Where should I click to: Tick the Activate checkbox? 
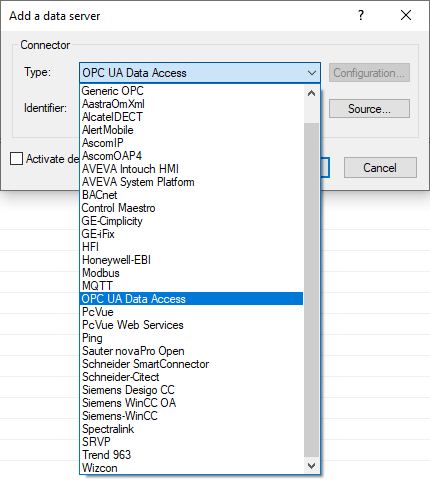tap(16, 159)
